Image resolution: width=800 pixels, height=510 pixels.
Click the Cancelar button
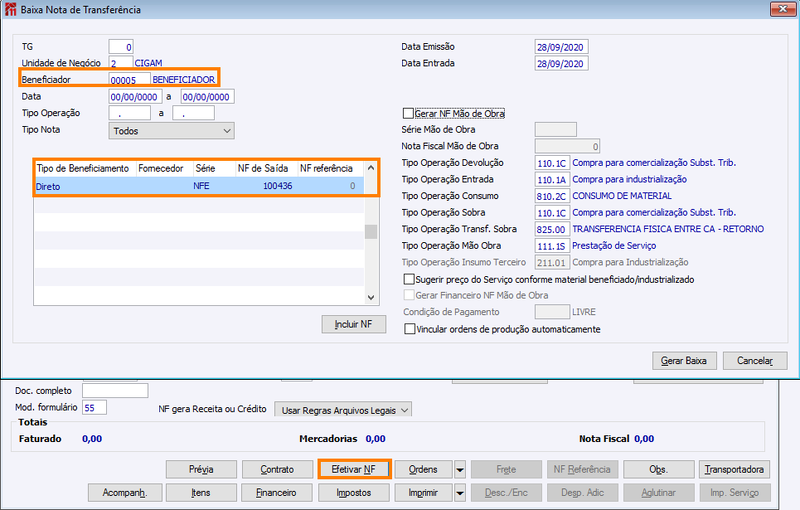pyautogui.click(x=755, y=361)
